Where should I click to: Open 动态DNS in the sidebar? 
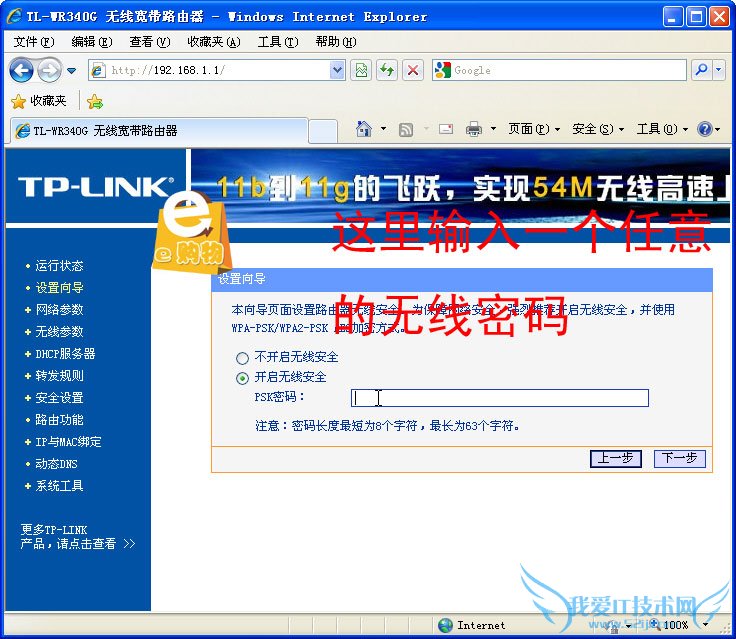pyautogui.click(x=56, y=464)
